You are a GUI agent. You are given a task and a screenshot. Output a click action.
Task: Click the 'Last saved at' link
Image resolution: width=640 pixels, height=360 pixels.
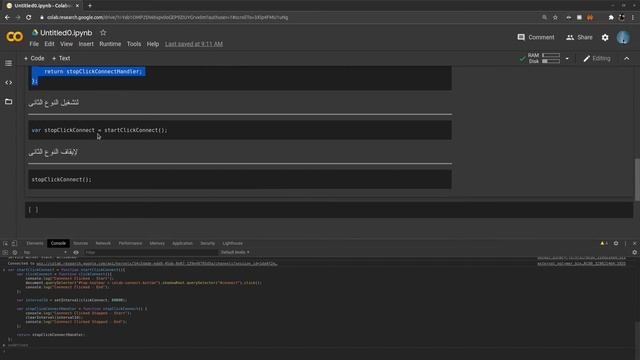tap(194, 44)
